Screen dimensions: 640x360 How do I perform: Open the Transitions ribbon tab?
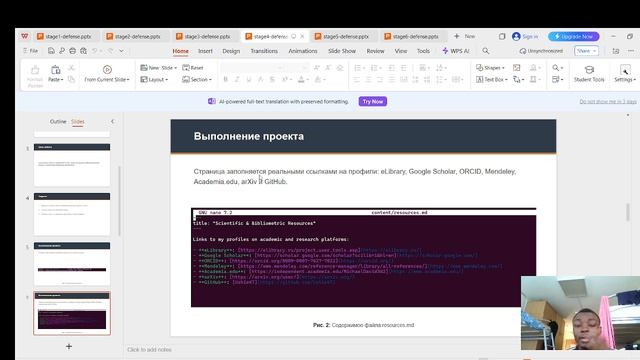pyautogui.click(x=264, y=51)
